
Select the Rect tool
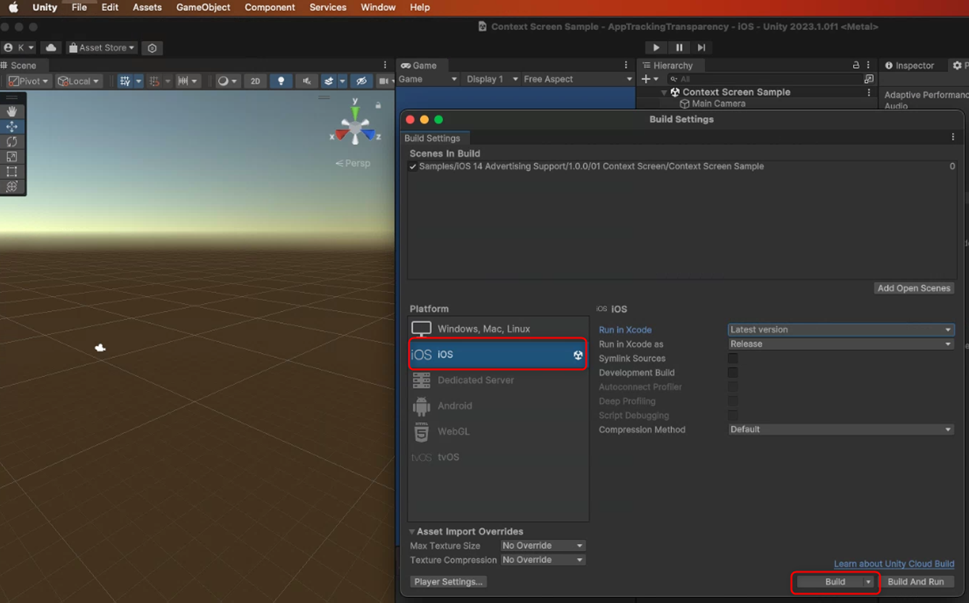[12, 172]
